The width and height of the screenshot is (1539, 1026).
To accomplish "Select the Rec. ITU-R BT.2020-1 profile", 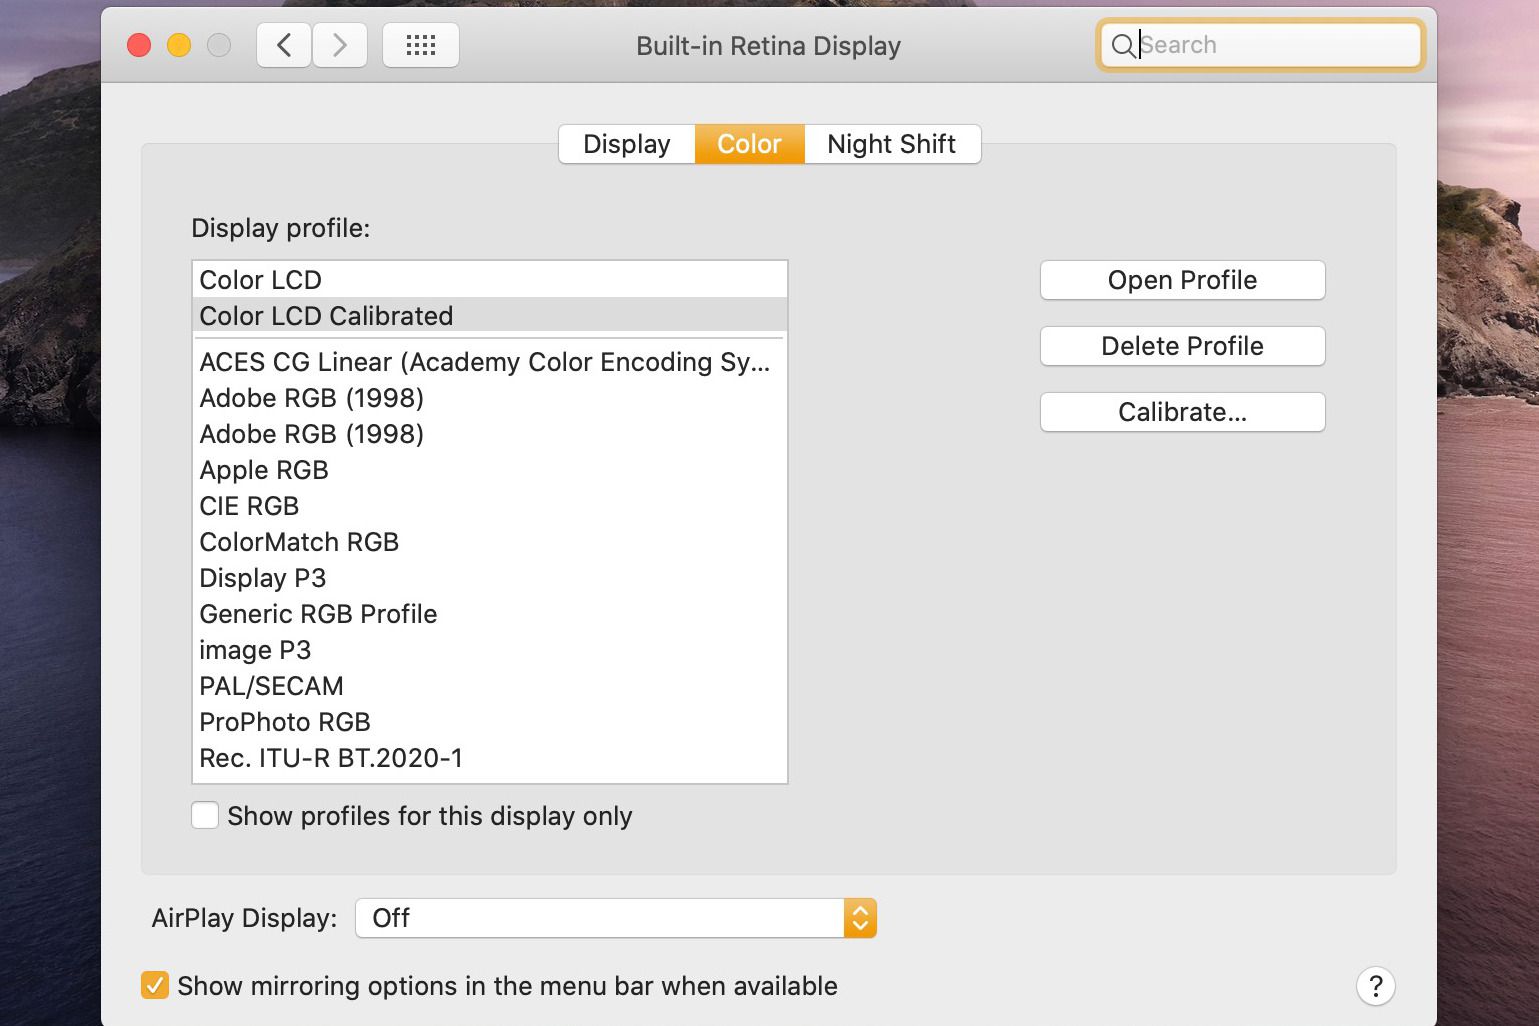I will click(x=490, y=758).
